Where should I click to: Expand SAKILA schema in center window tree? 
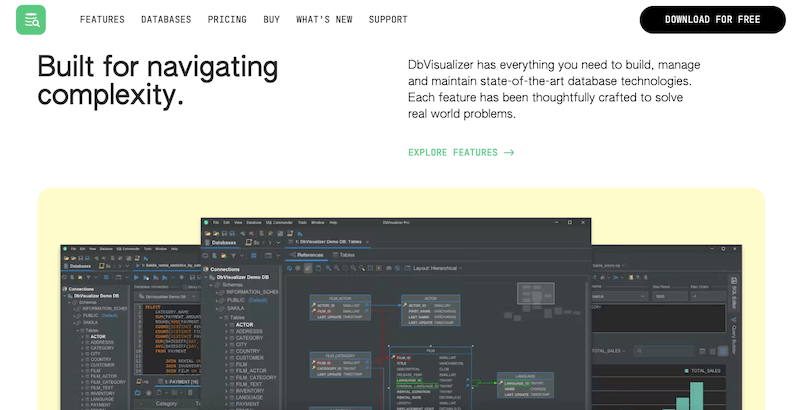point(216,309)
